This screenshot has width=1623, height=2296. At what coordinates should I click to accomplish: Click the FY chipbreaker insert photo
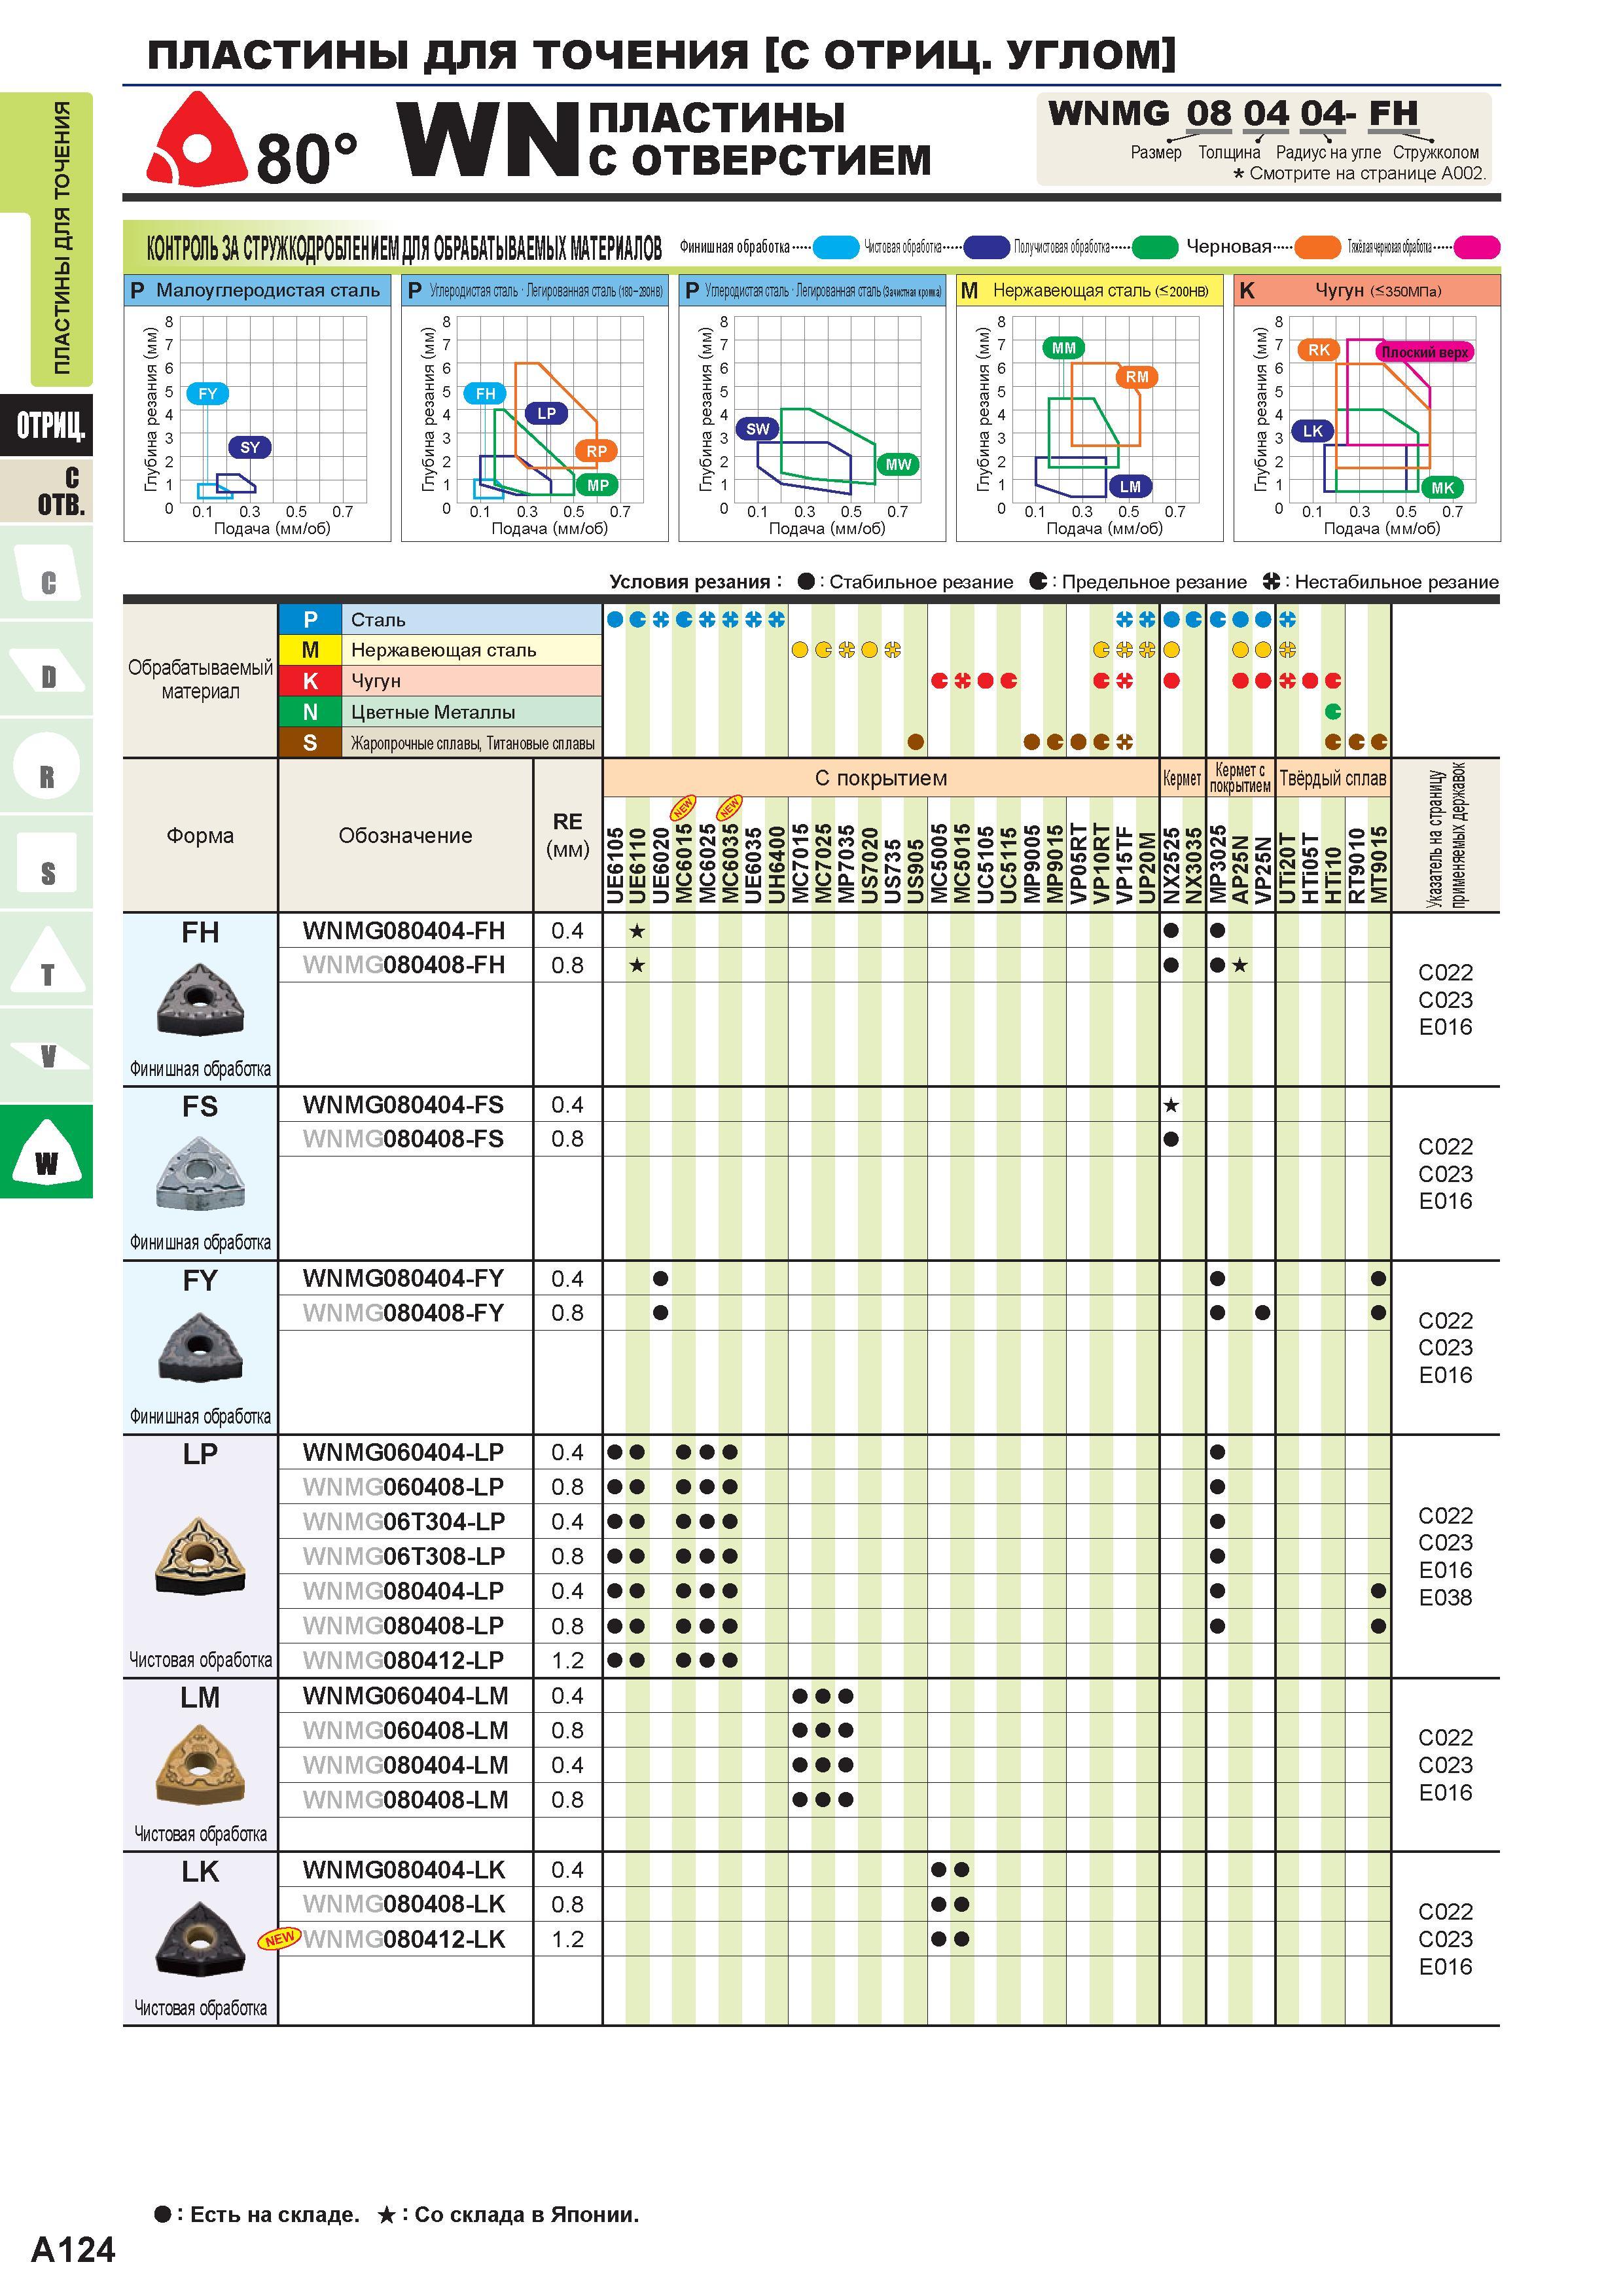200,1347
